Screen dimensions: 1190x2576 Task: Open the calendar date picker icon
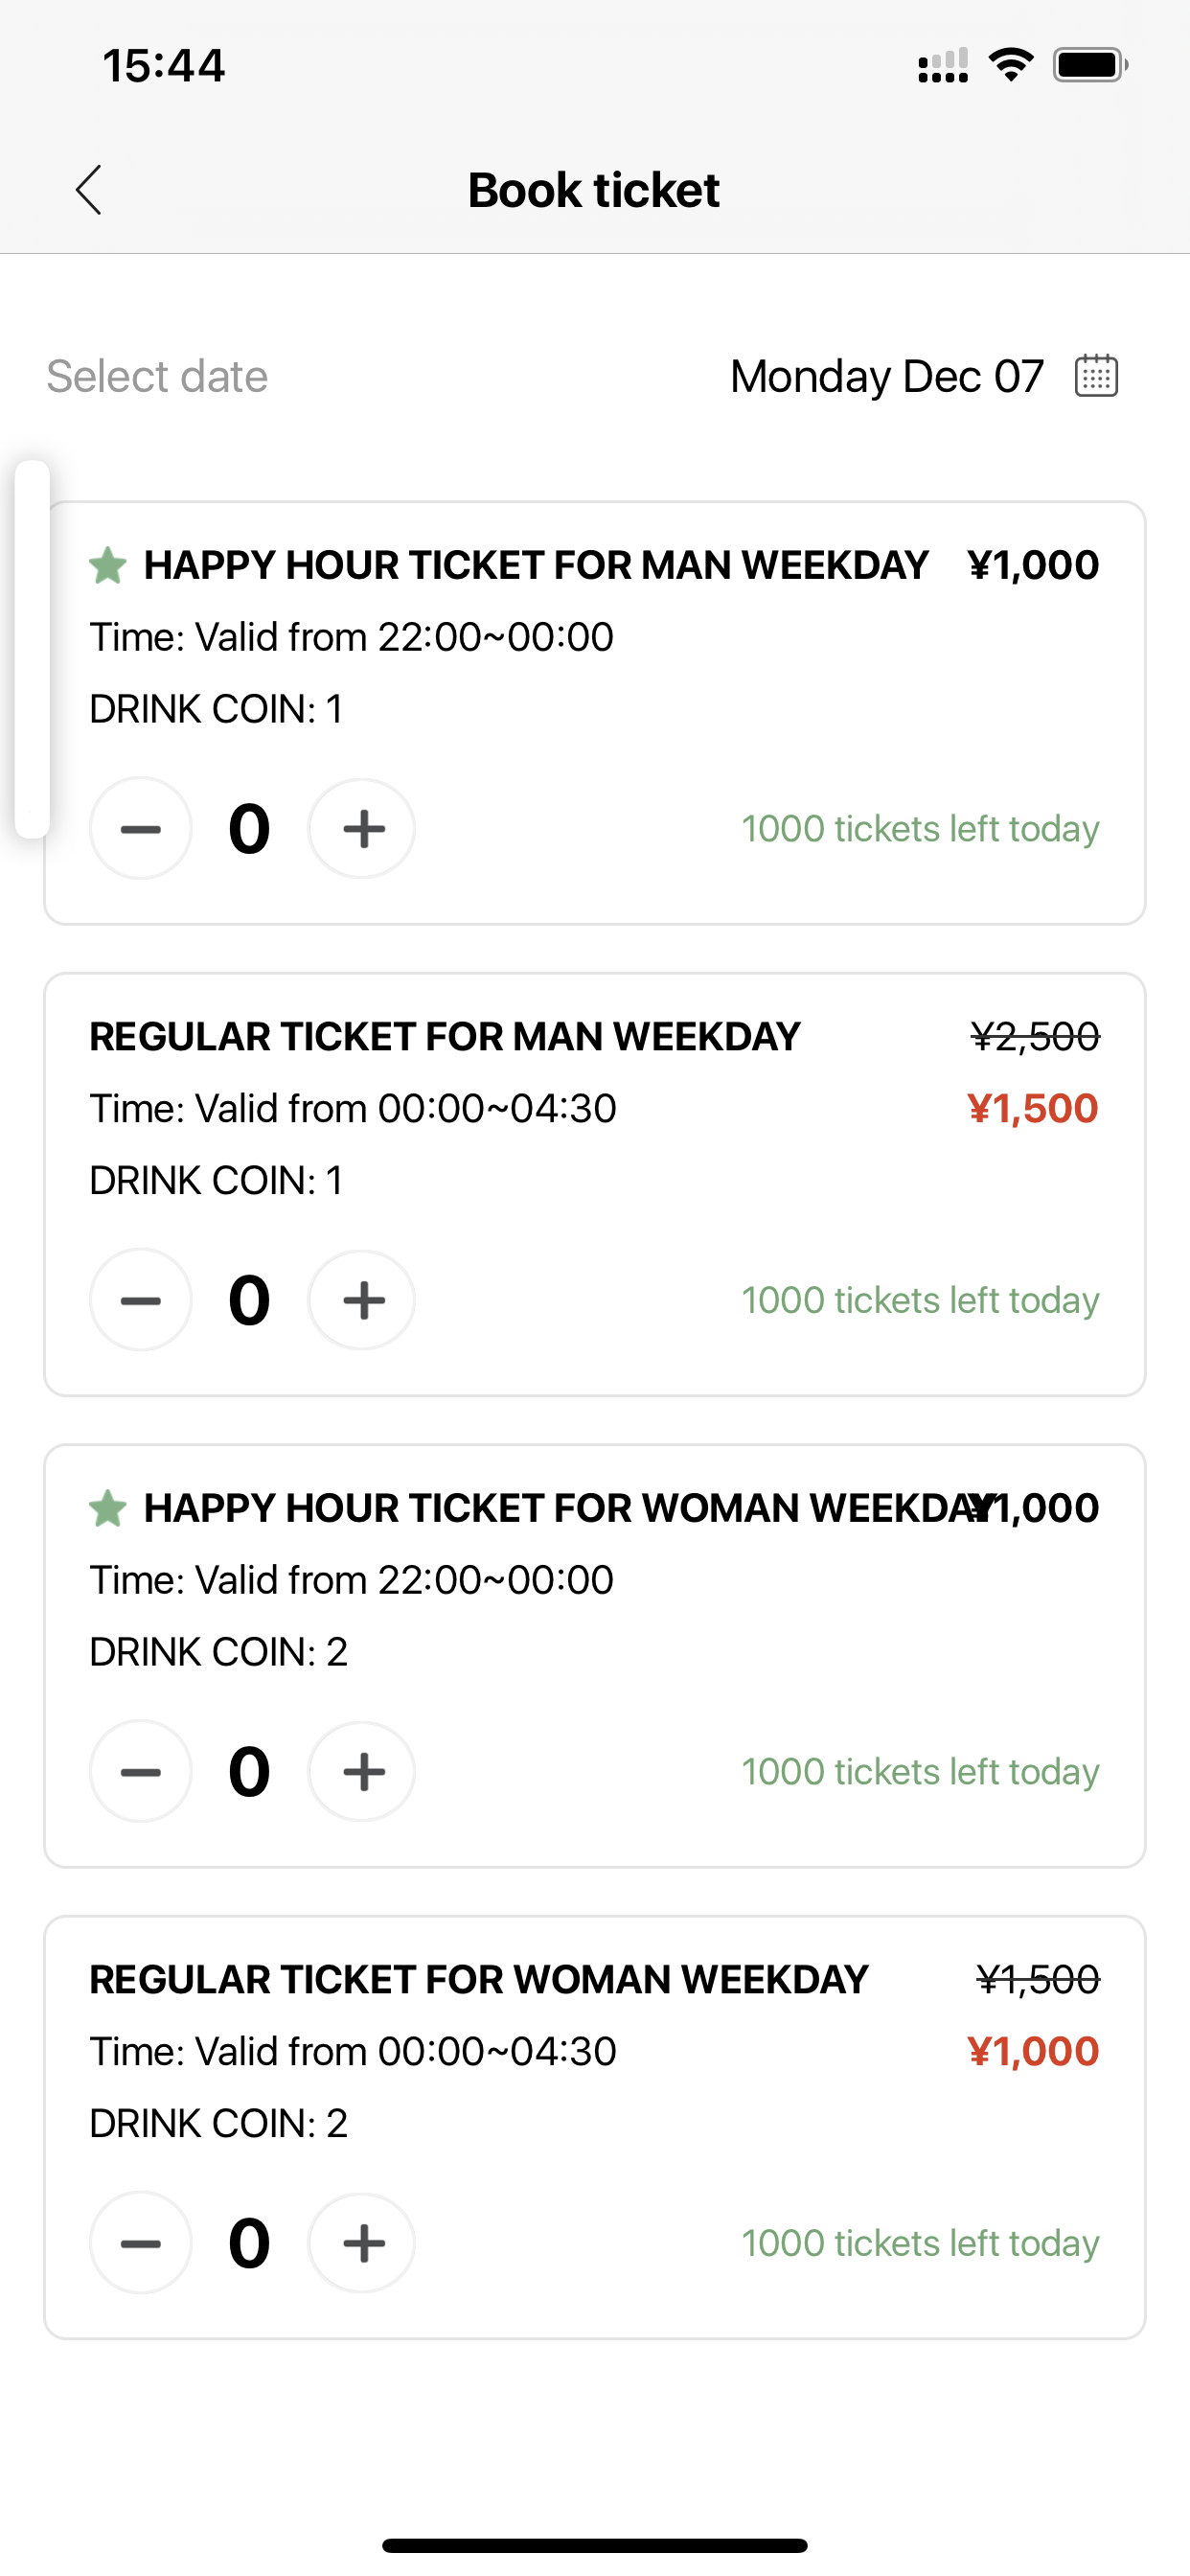pos(1096,376)
